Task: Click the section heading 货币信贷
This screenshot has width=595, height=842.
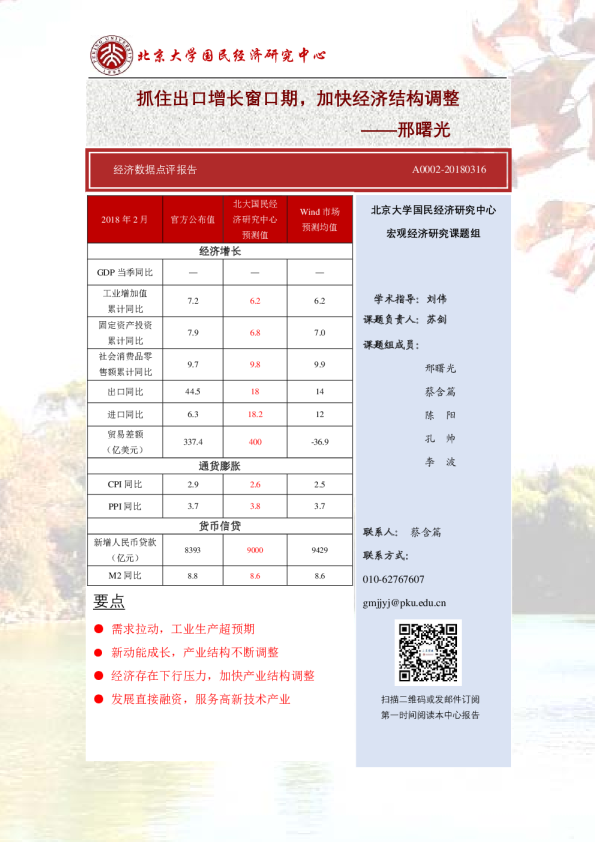Action: tap(220, 526)
